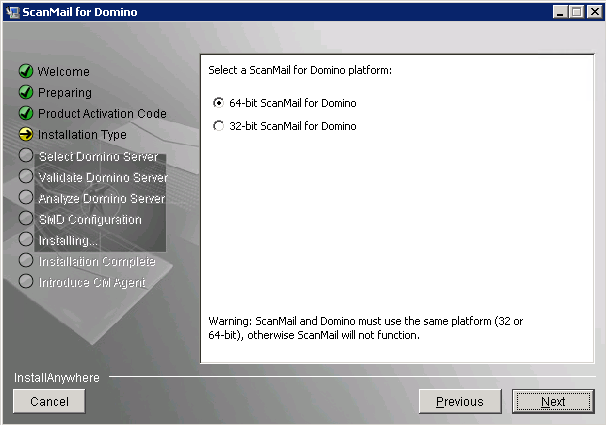Click the green checkmark beside Welcome
Image resolution: width=606 pixels, height=425 pixels.
pos(26,72)
